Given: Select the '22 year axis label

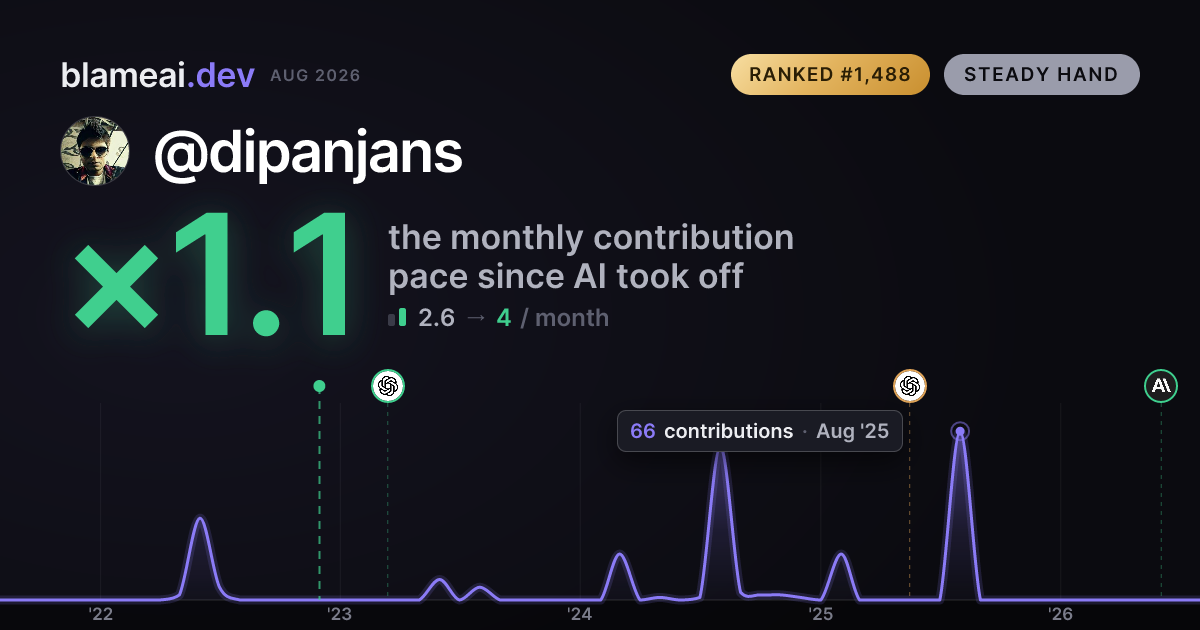Looking at the screenshot, I should [100, 614].
